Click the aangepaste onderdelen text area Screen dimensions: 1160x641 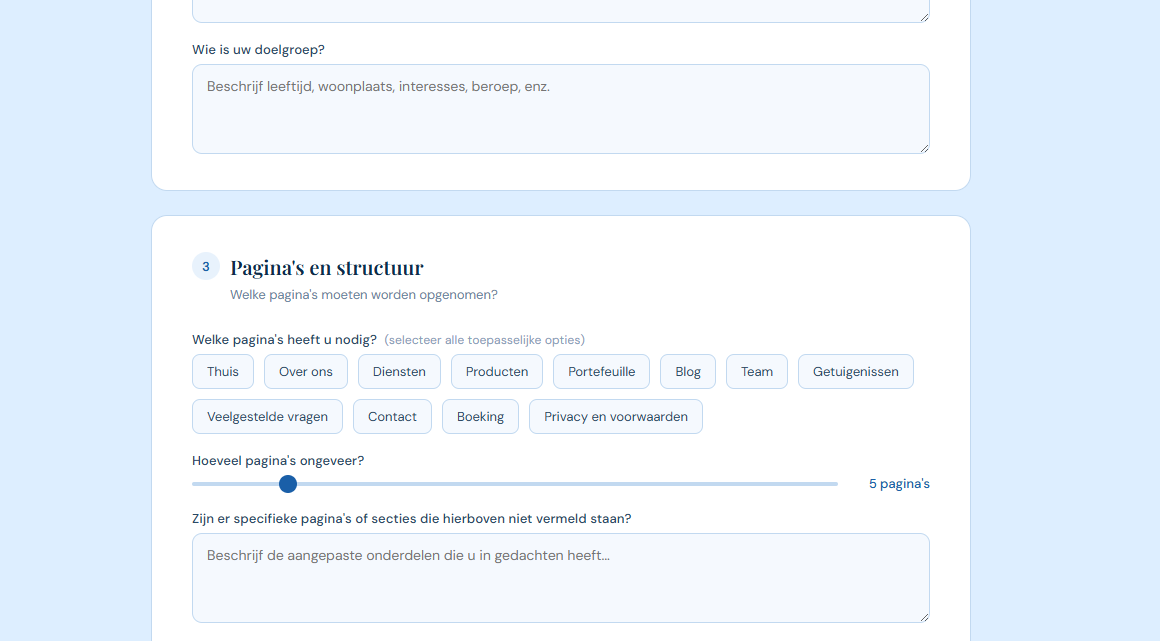tap(560, 578)
